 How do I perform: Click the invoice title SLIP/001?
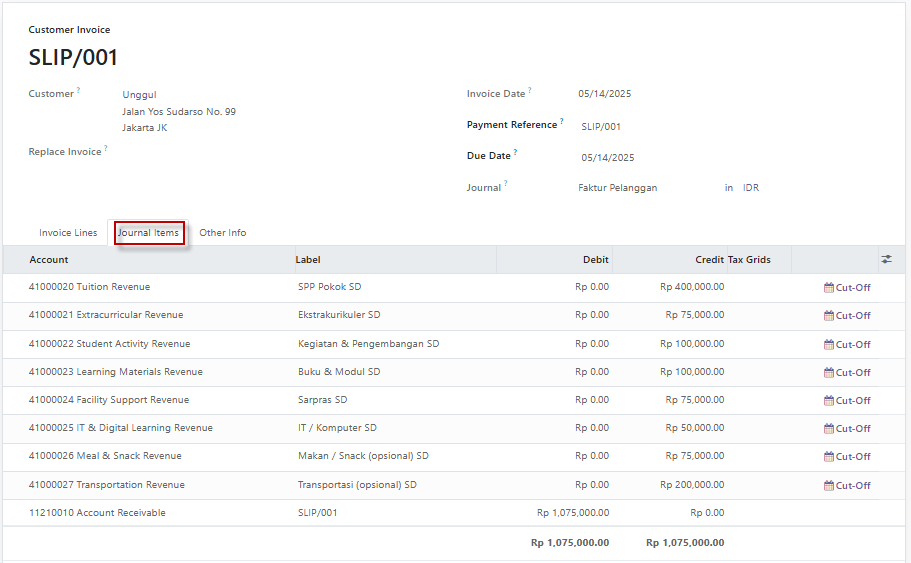click(x=73, y=58)
